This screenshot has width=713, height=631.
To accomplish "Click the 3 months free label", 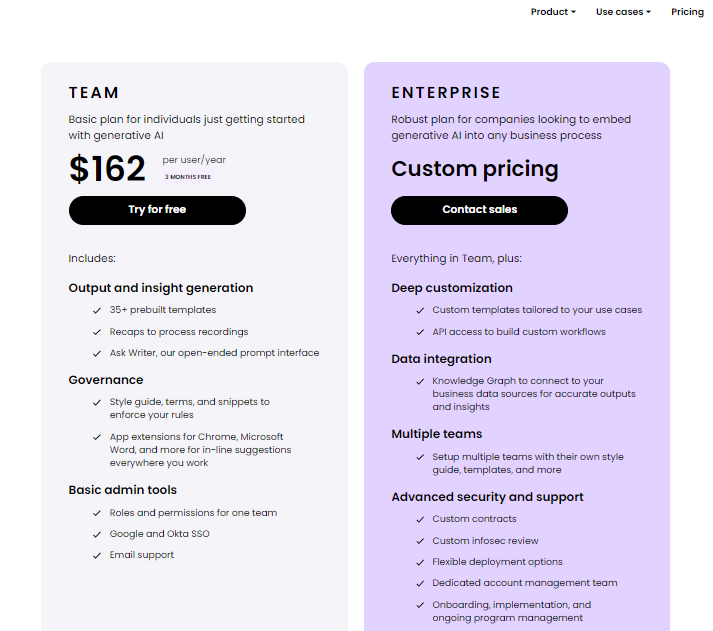I will click(x=188, y=177).
